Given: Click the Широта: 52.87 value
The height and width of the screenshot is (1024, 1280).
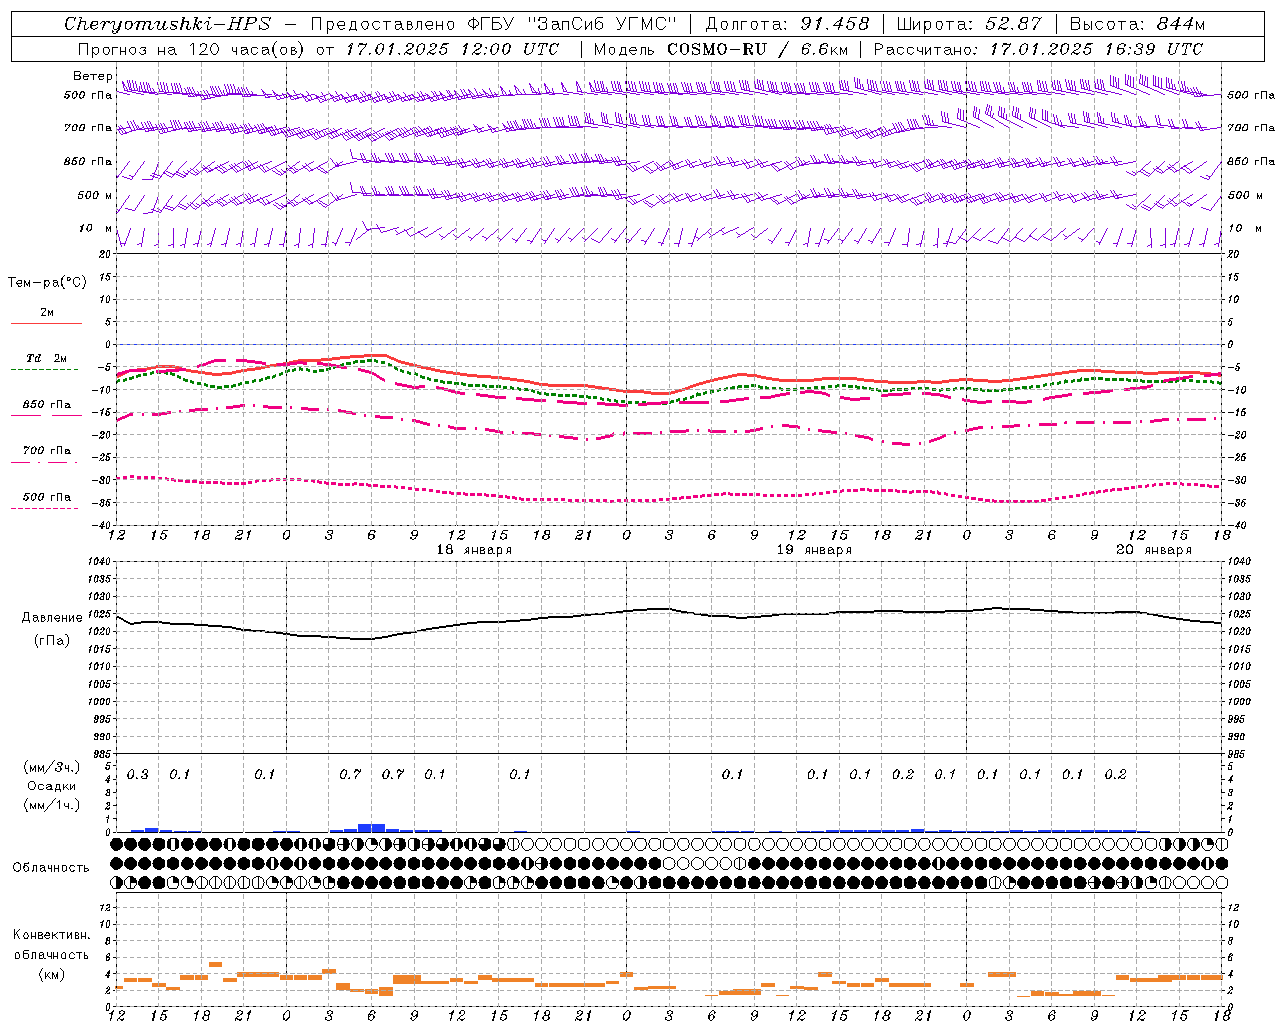Looking at the screenshot, I should pyautogui.click(x=969, y=24).
